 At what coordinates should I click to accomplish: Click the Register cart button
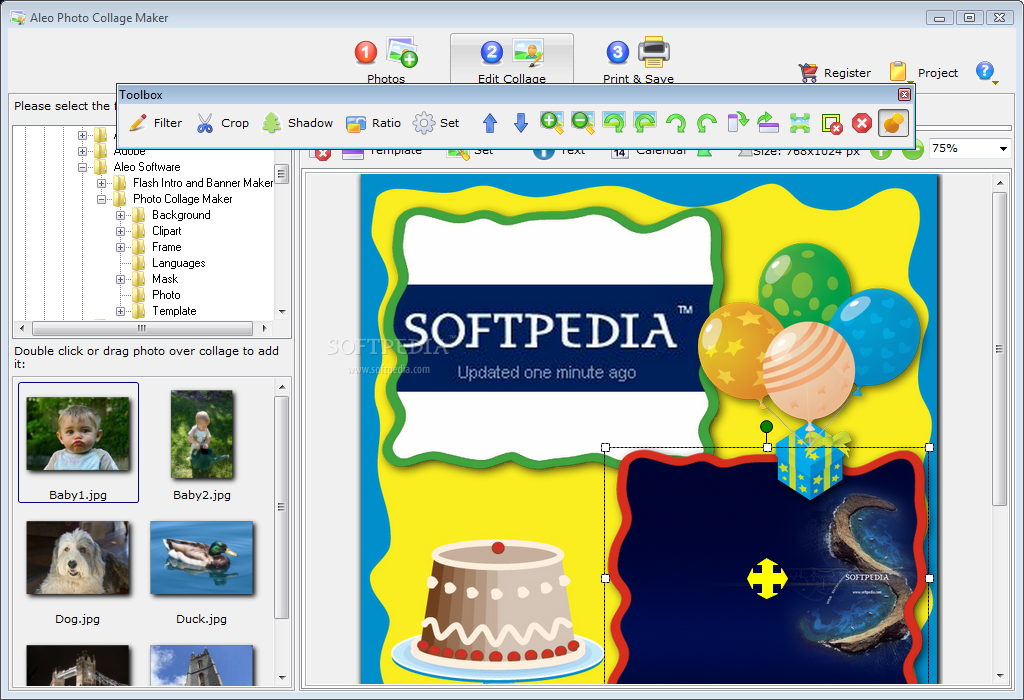[x=835, y=72]
